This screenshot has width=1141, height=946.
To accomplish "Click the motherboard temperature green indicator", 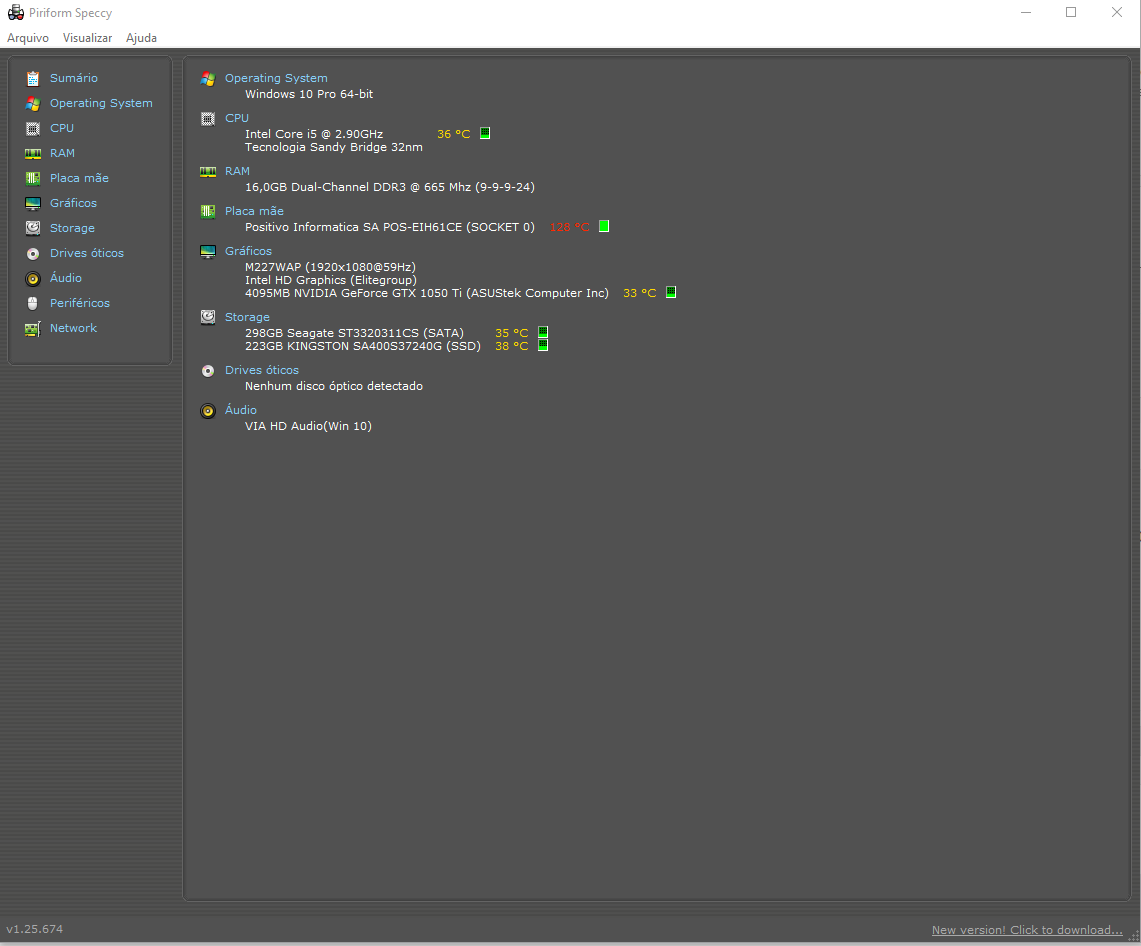I will pyautogui.click(x=604, y=226).
